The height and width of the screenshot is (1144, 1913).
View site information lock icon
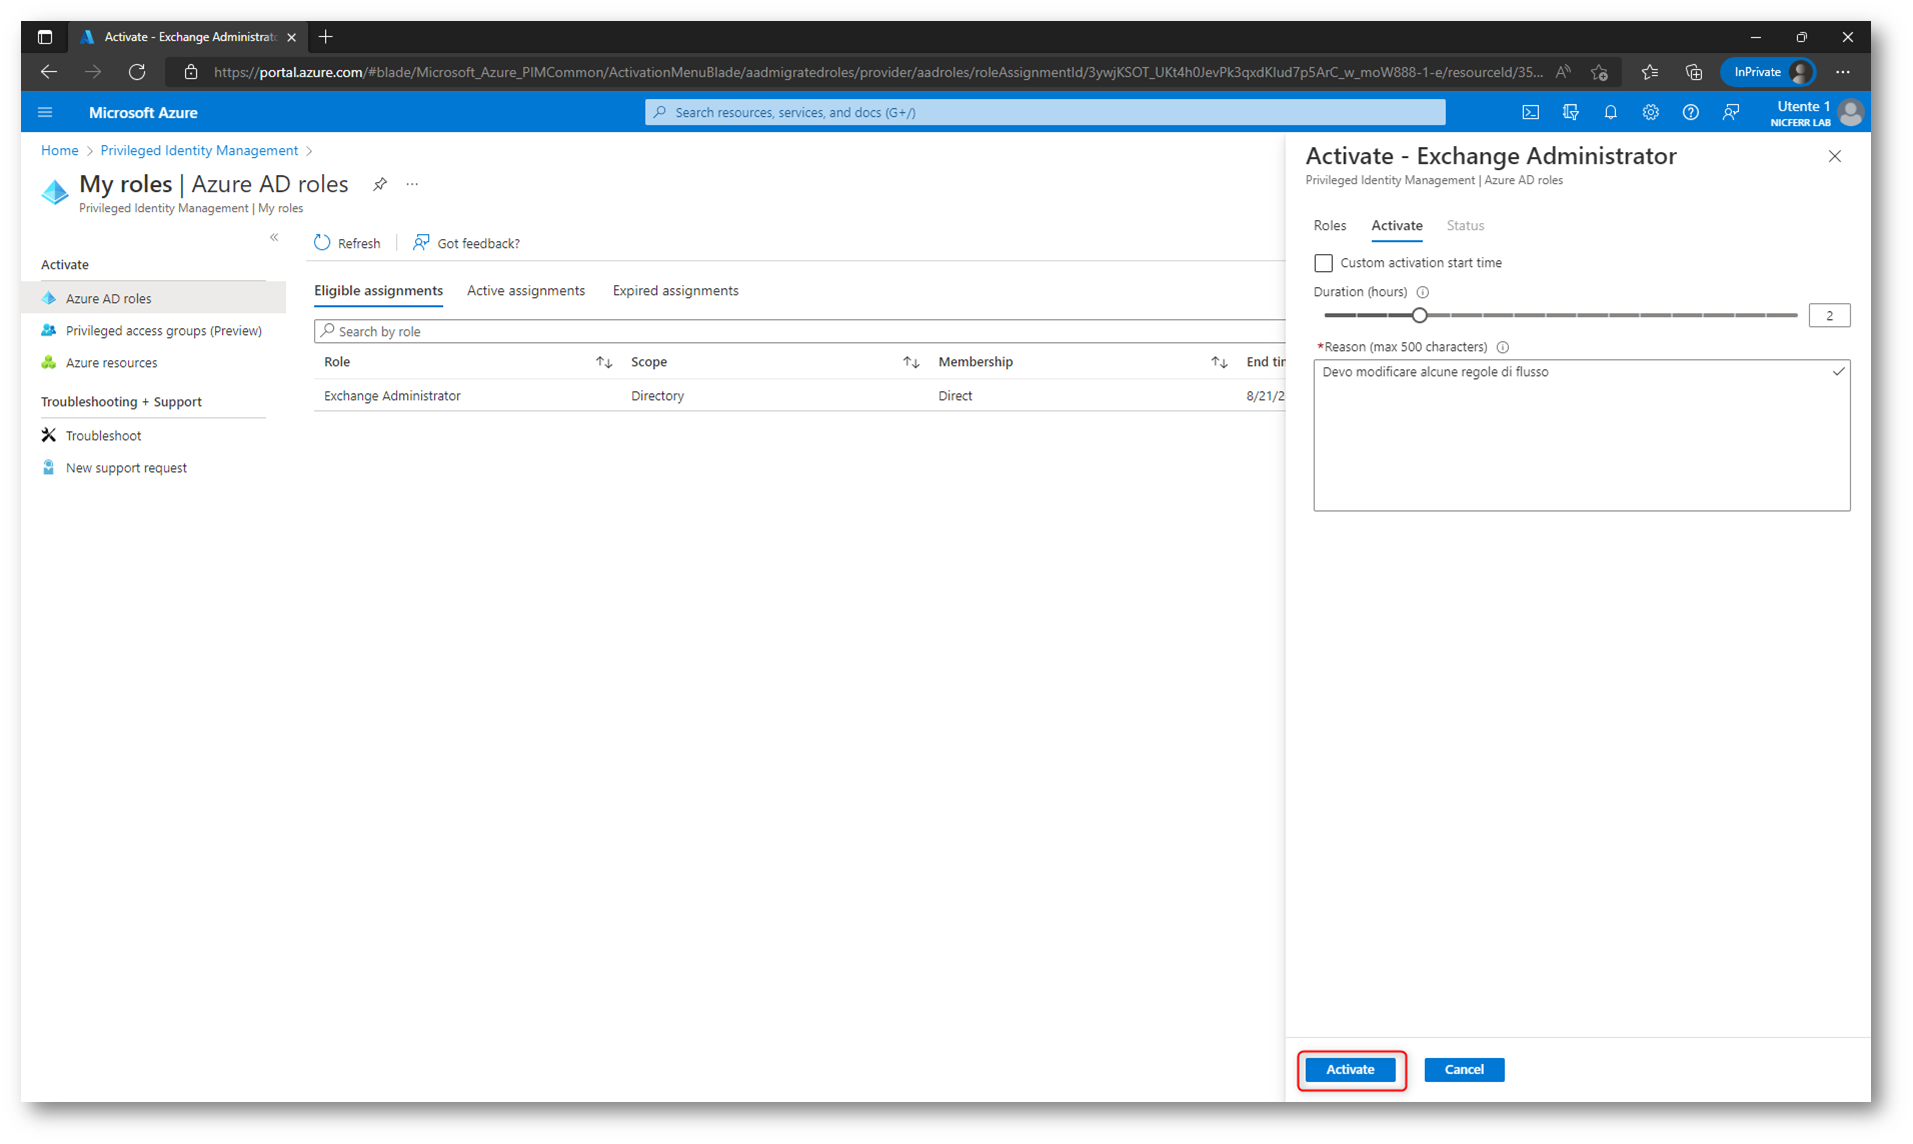191,72
